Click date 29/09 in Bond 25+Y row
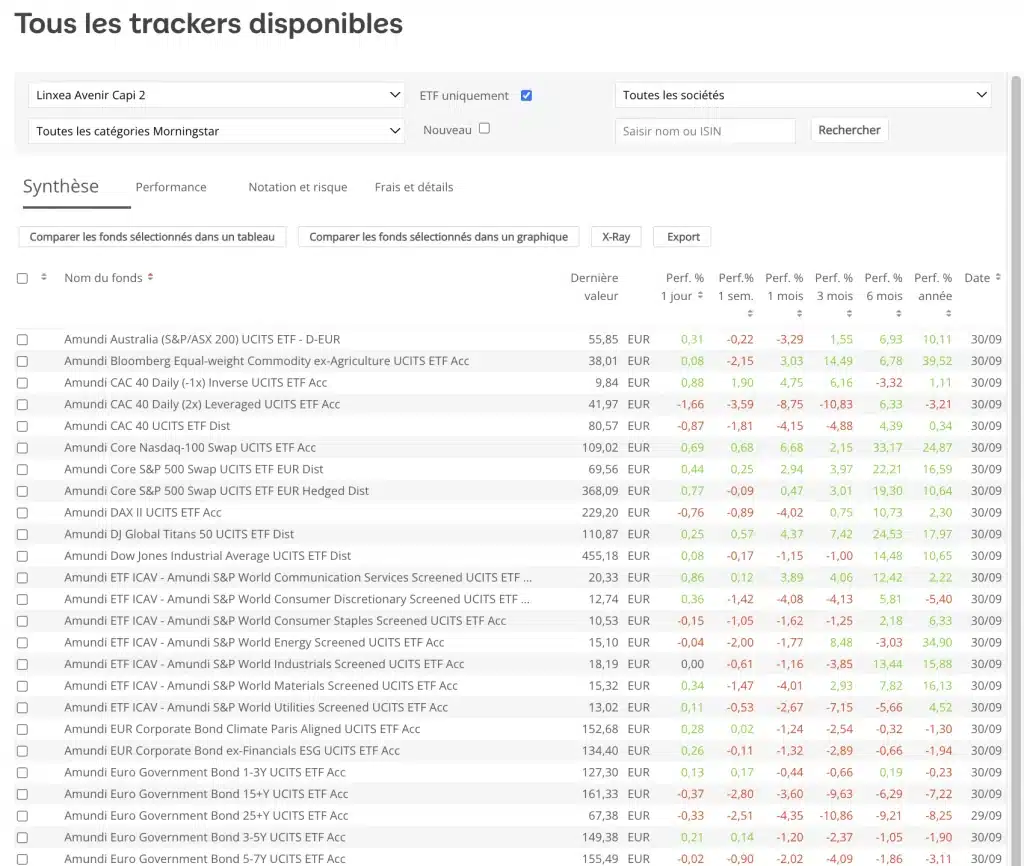The width and height of the screenshot is (1024, 866). tap(986, 815)
